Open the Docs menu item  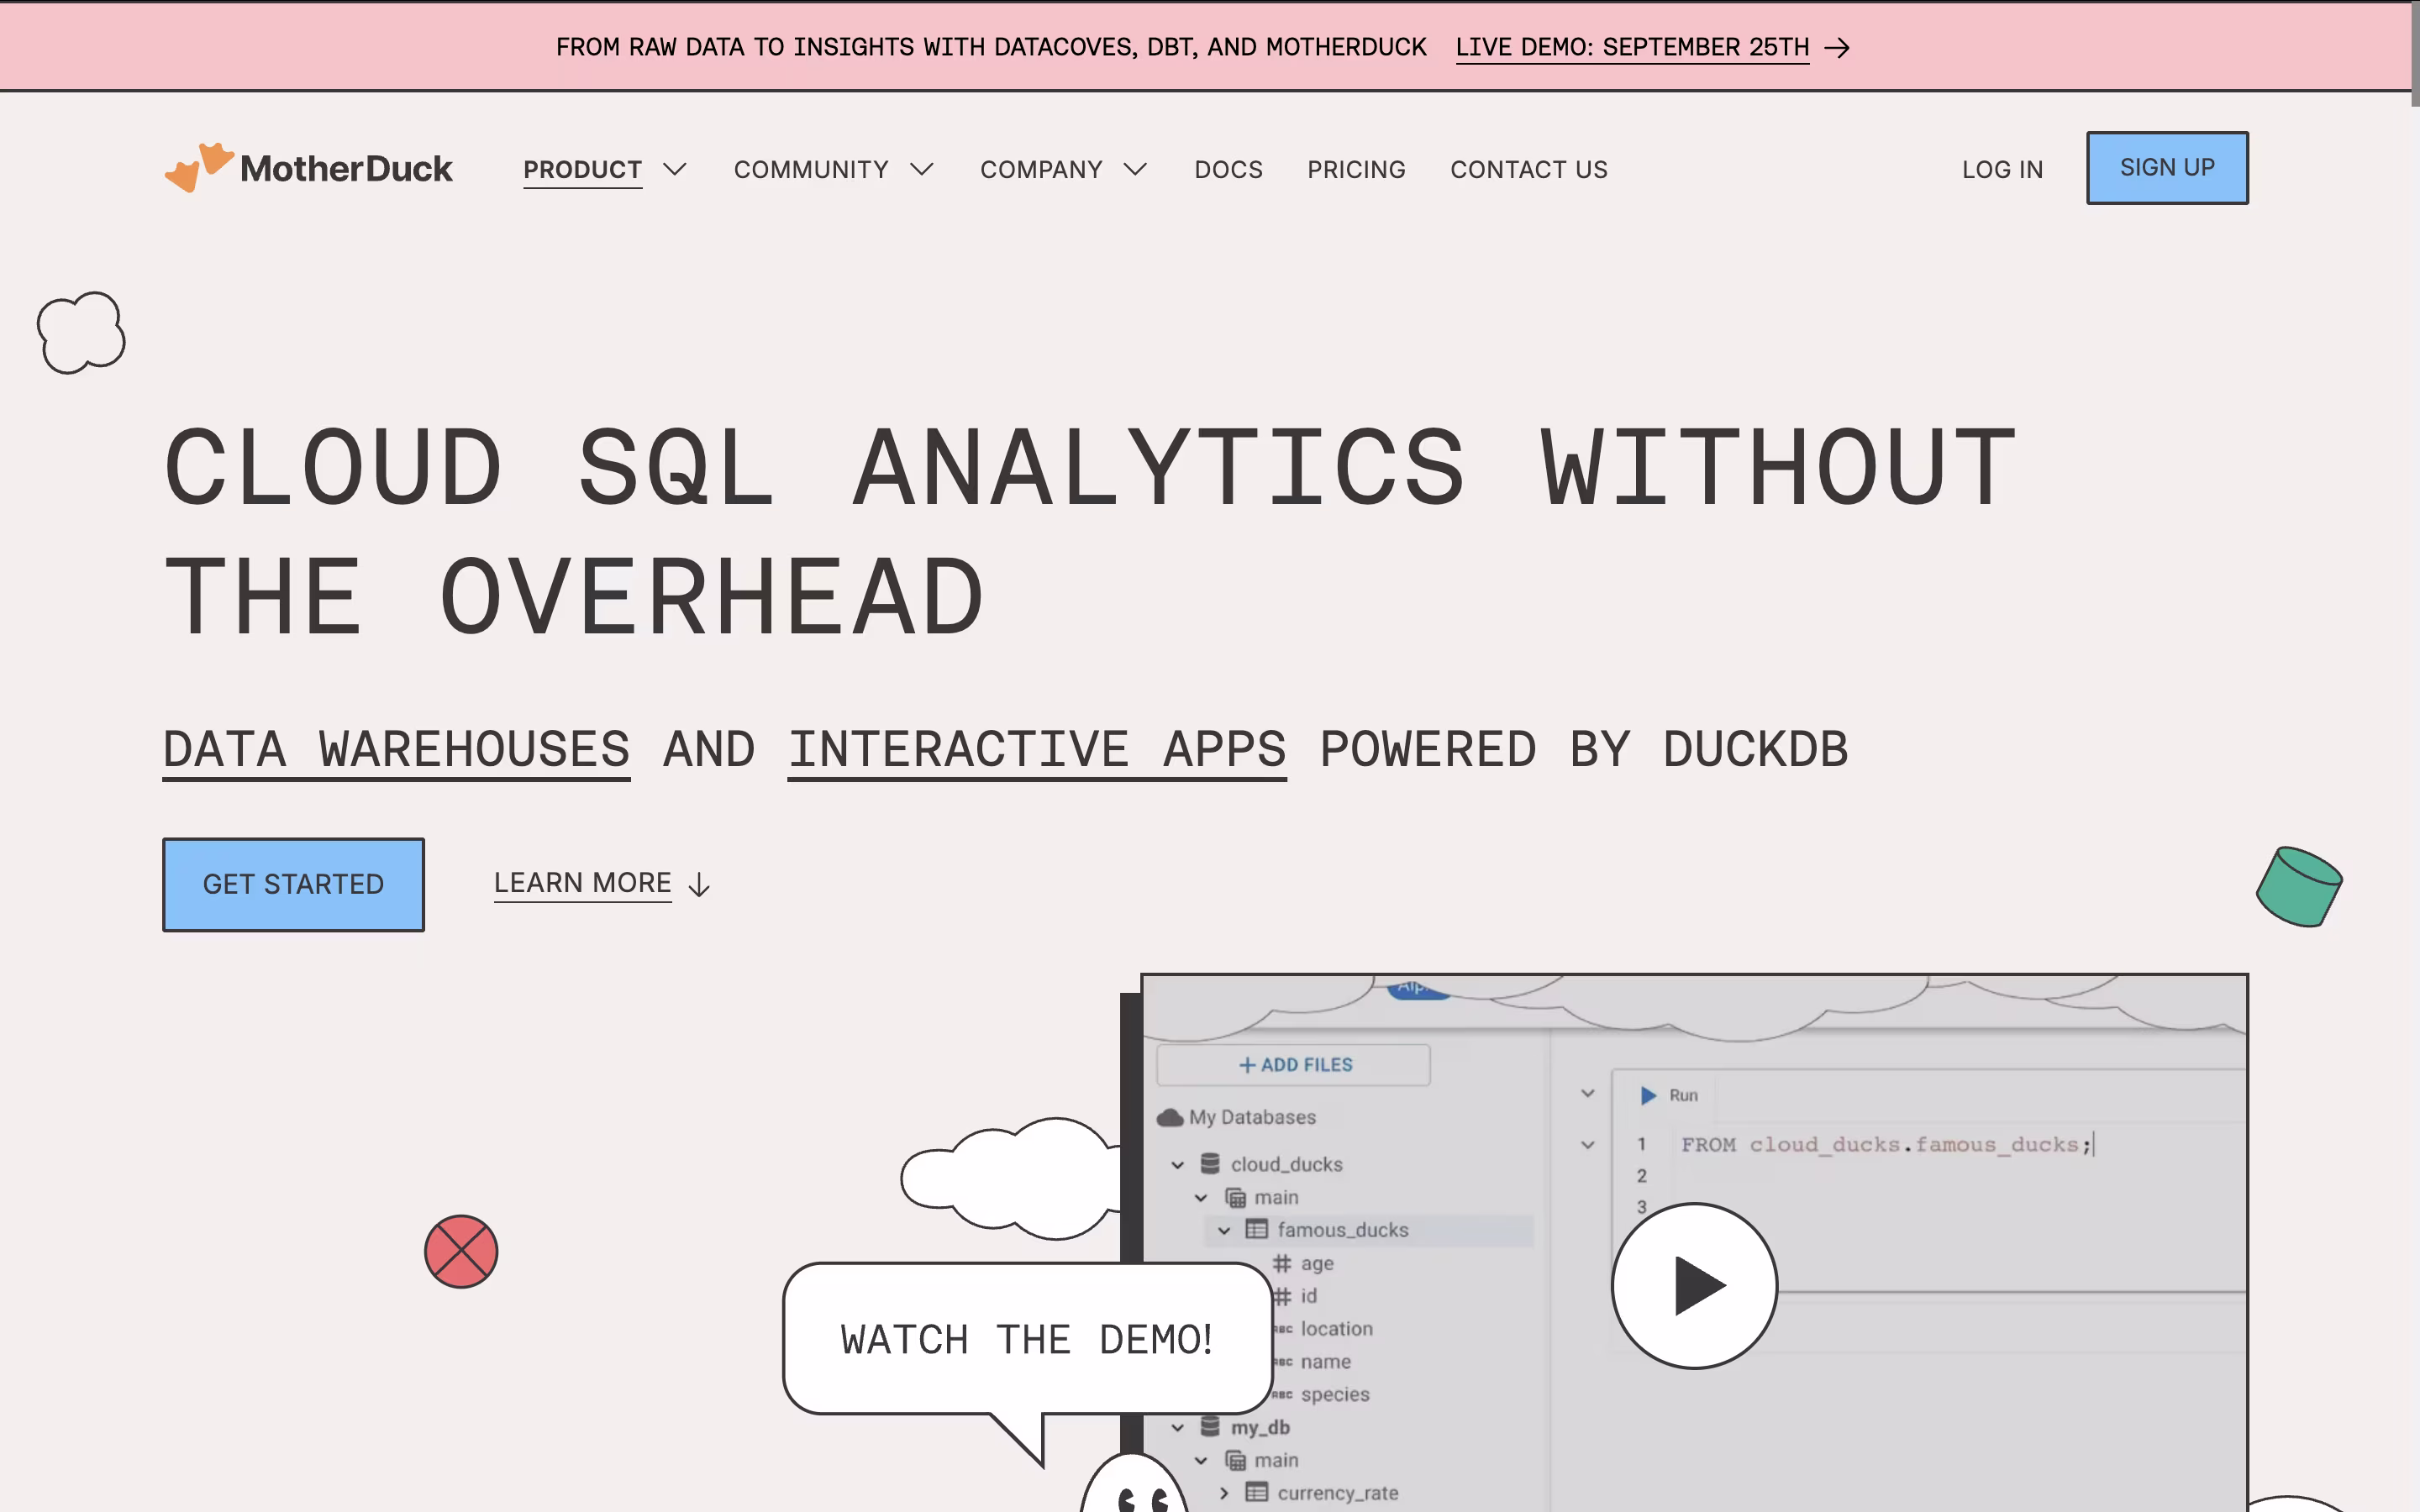[x=1228, y=170]
